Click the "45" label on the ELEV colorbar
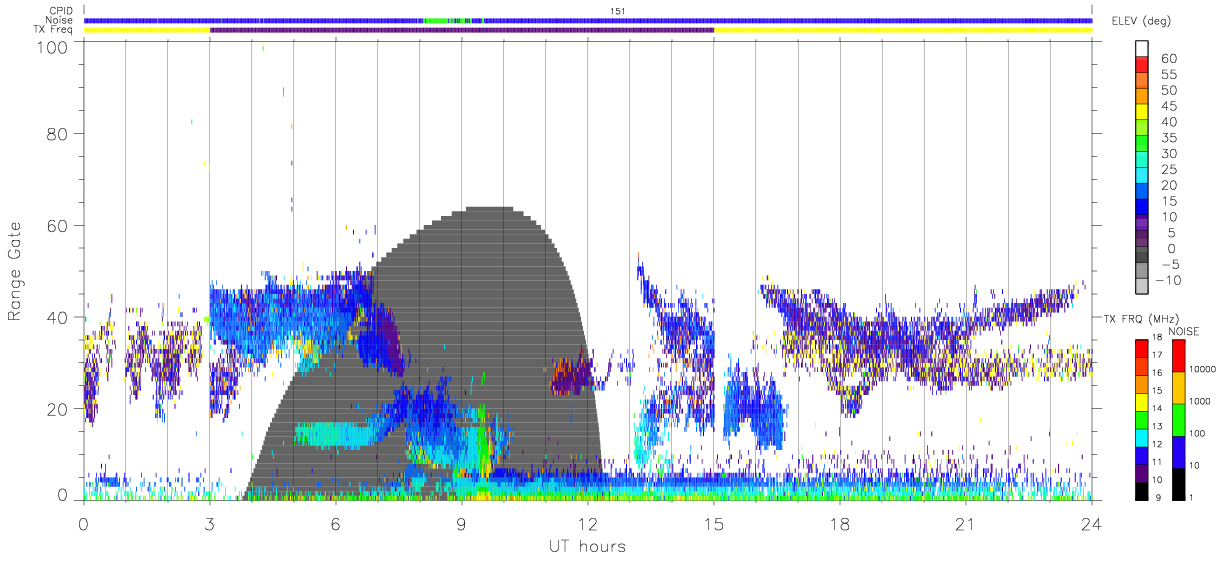The height and width of the screenshot is (567, 1228). (1167, 106)
